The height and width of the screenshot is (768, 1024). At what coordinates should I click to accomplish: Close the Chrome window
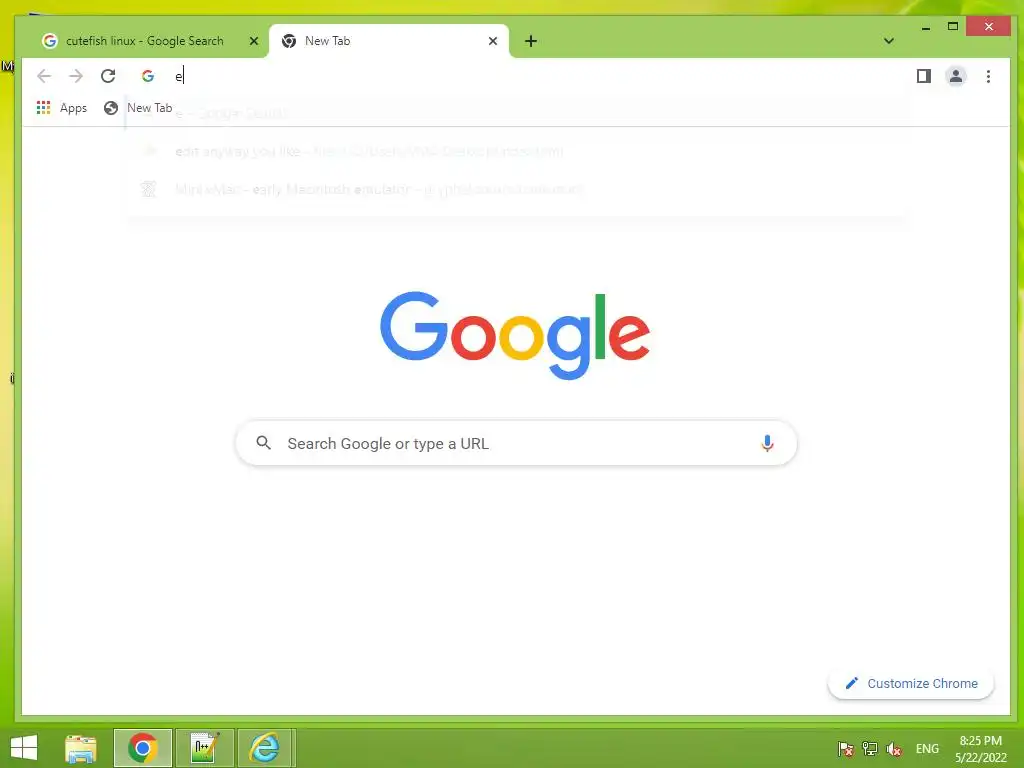click(x=988, y=27)
